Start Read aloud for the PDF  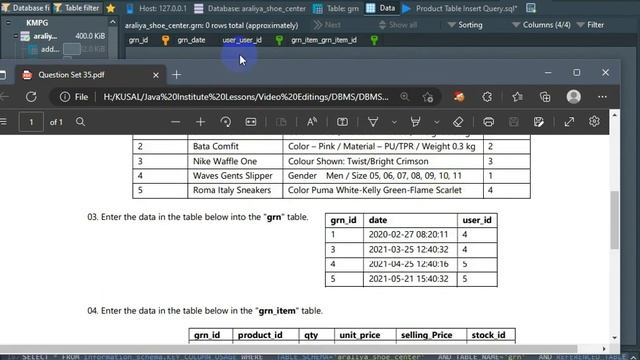(x=312, y=122)
